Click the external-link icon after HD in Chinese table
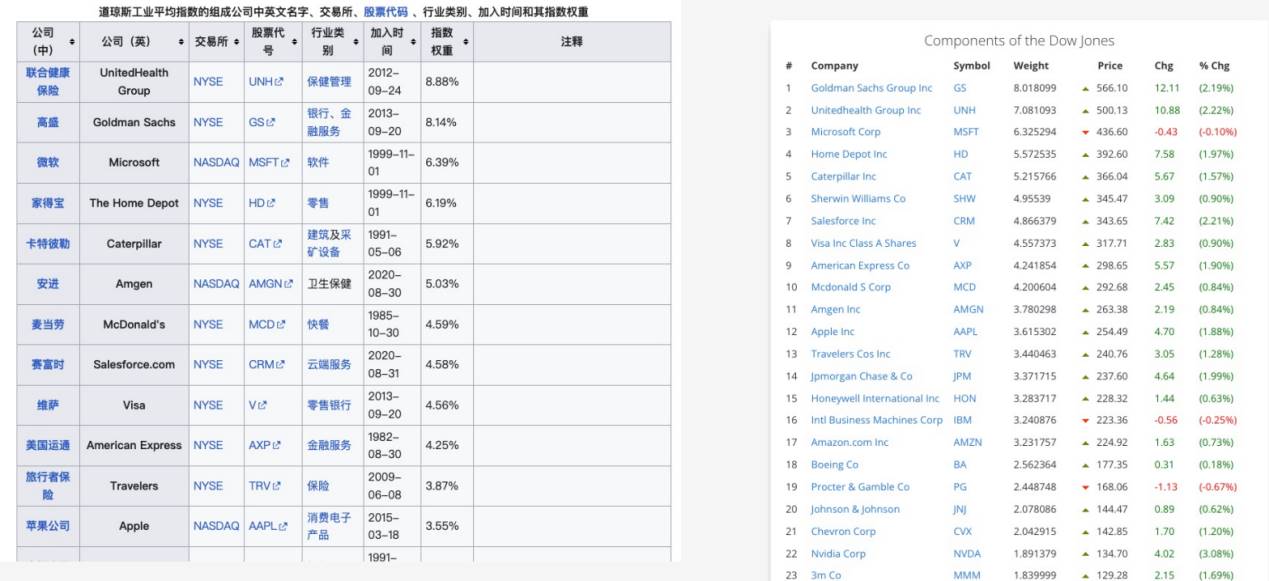This screenshot has height=581, width=1269. [x=272, y=203]
